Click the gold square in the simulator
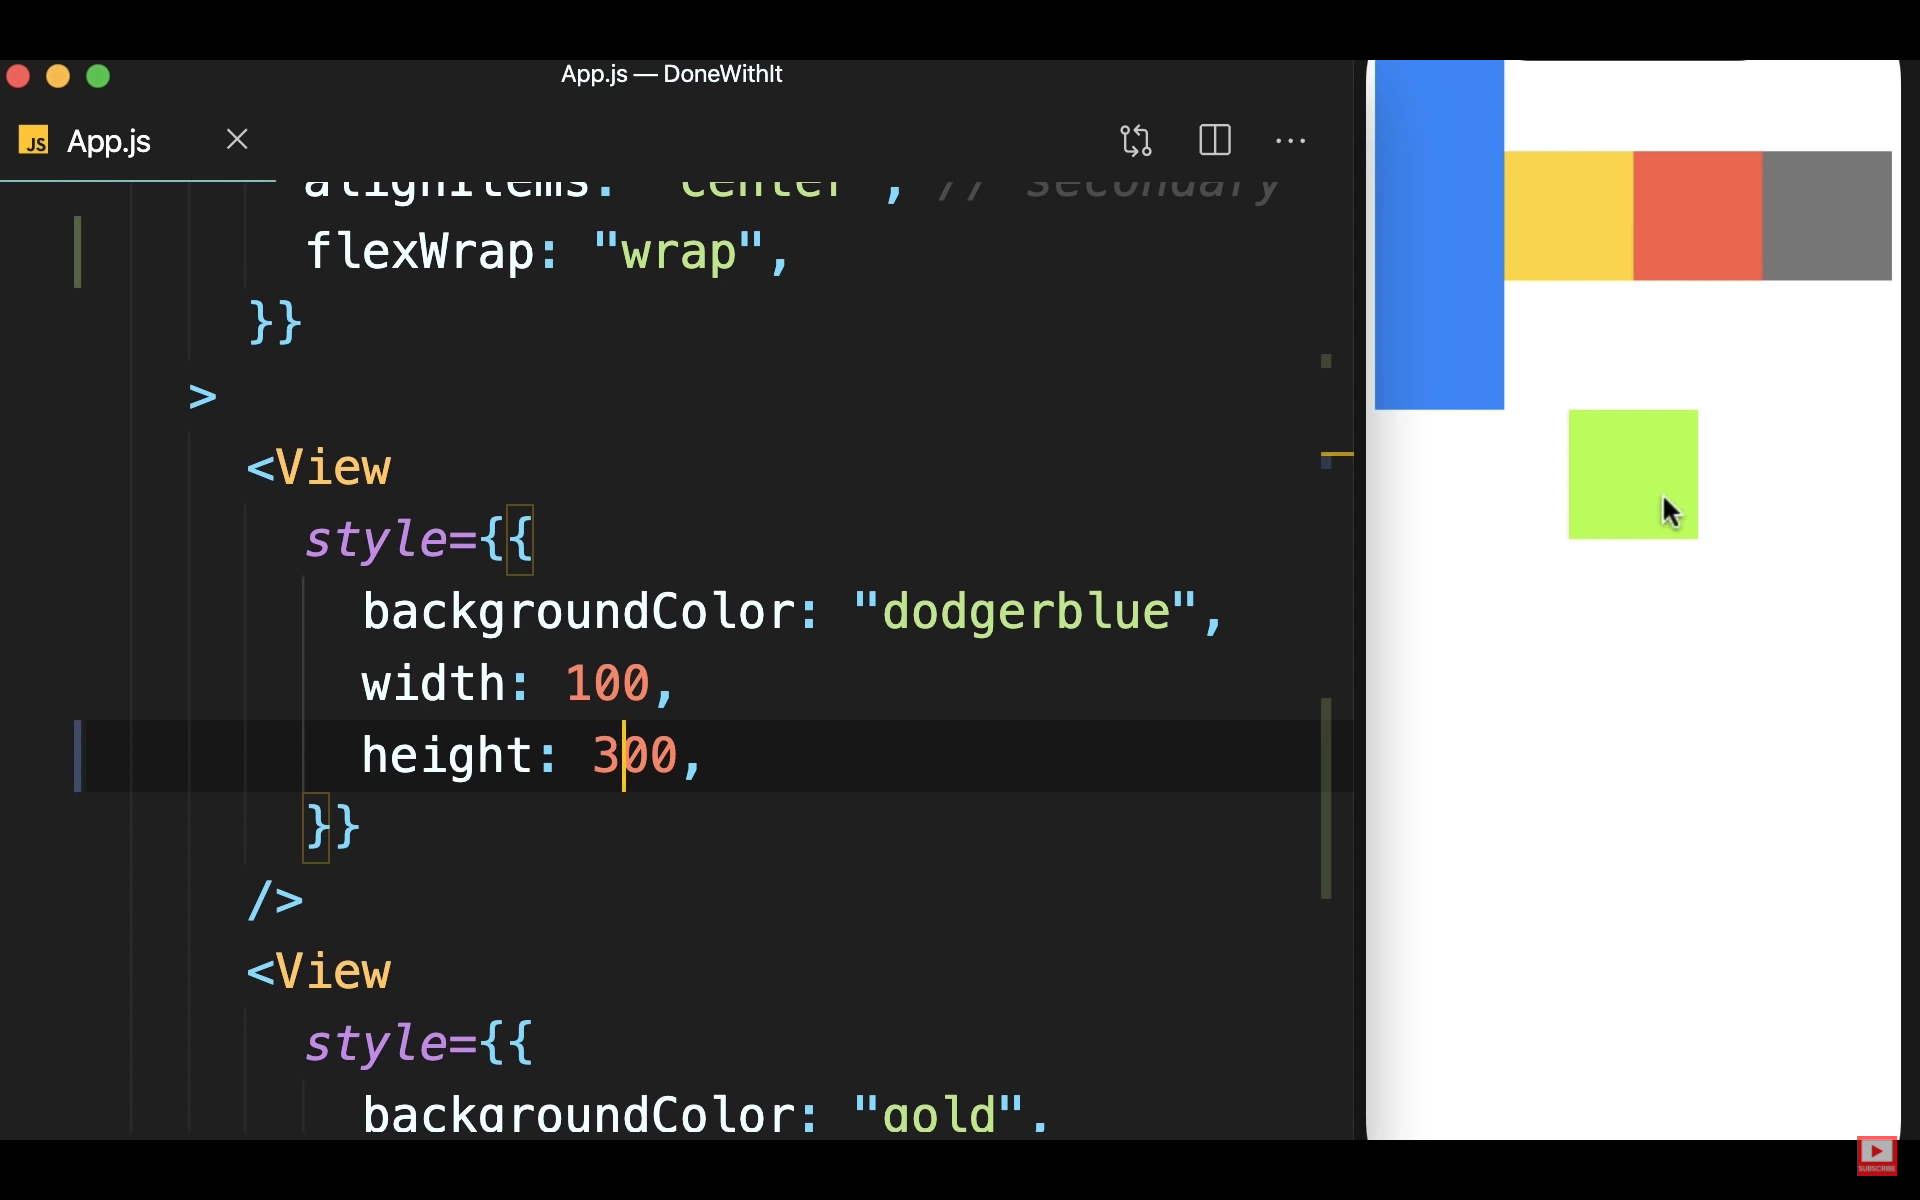Viewport: 1920px width, 1200px height. coord(1567,216)
